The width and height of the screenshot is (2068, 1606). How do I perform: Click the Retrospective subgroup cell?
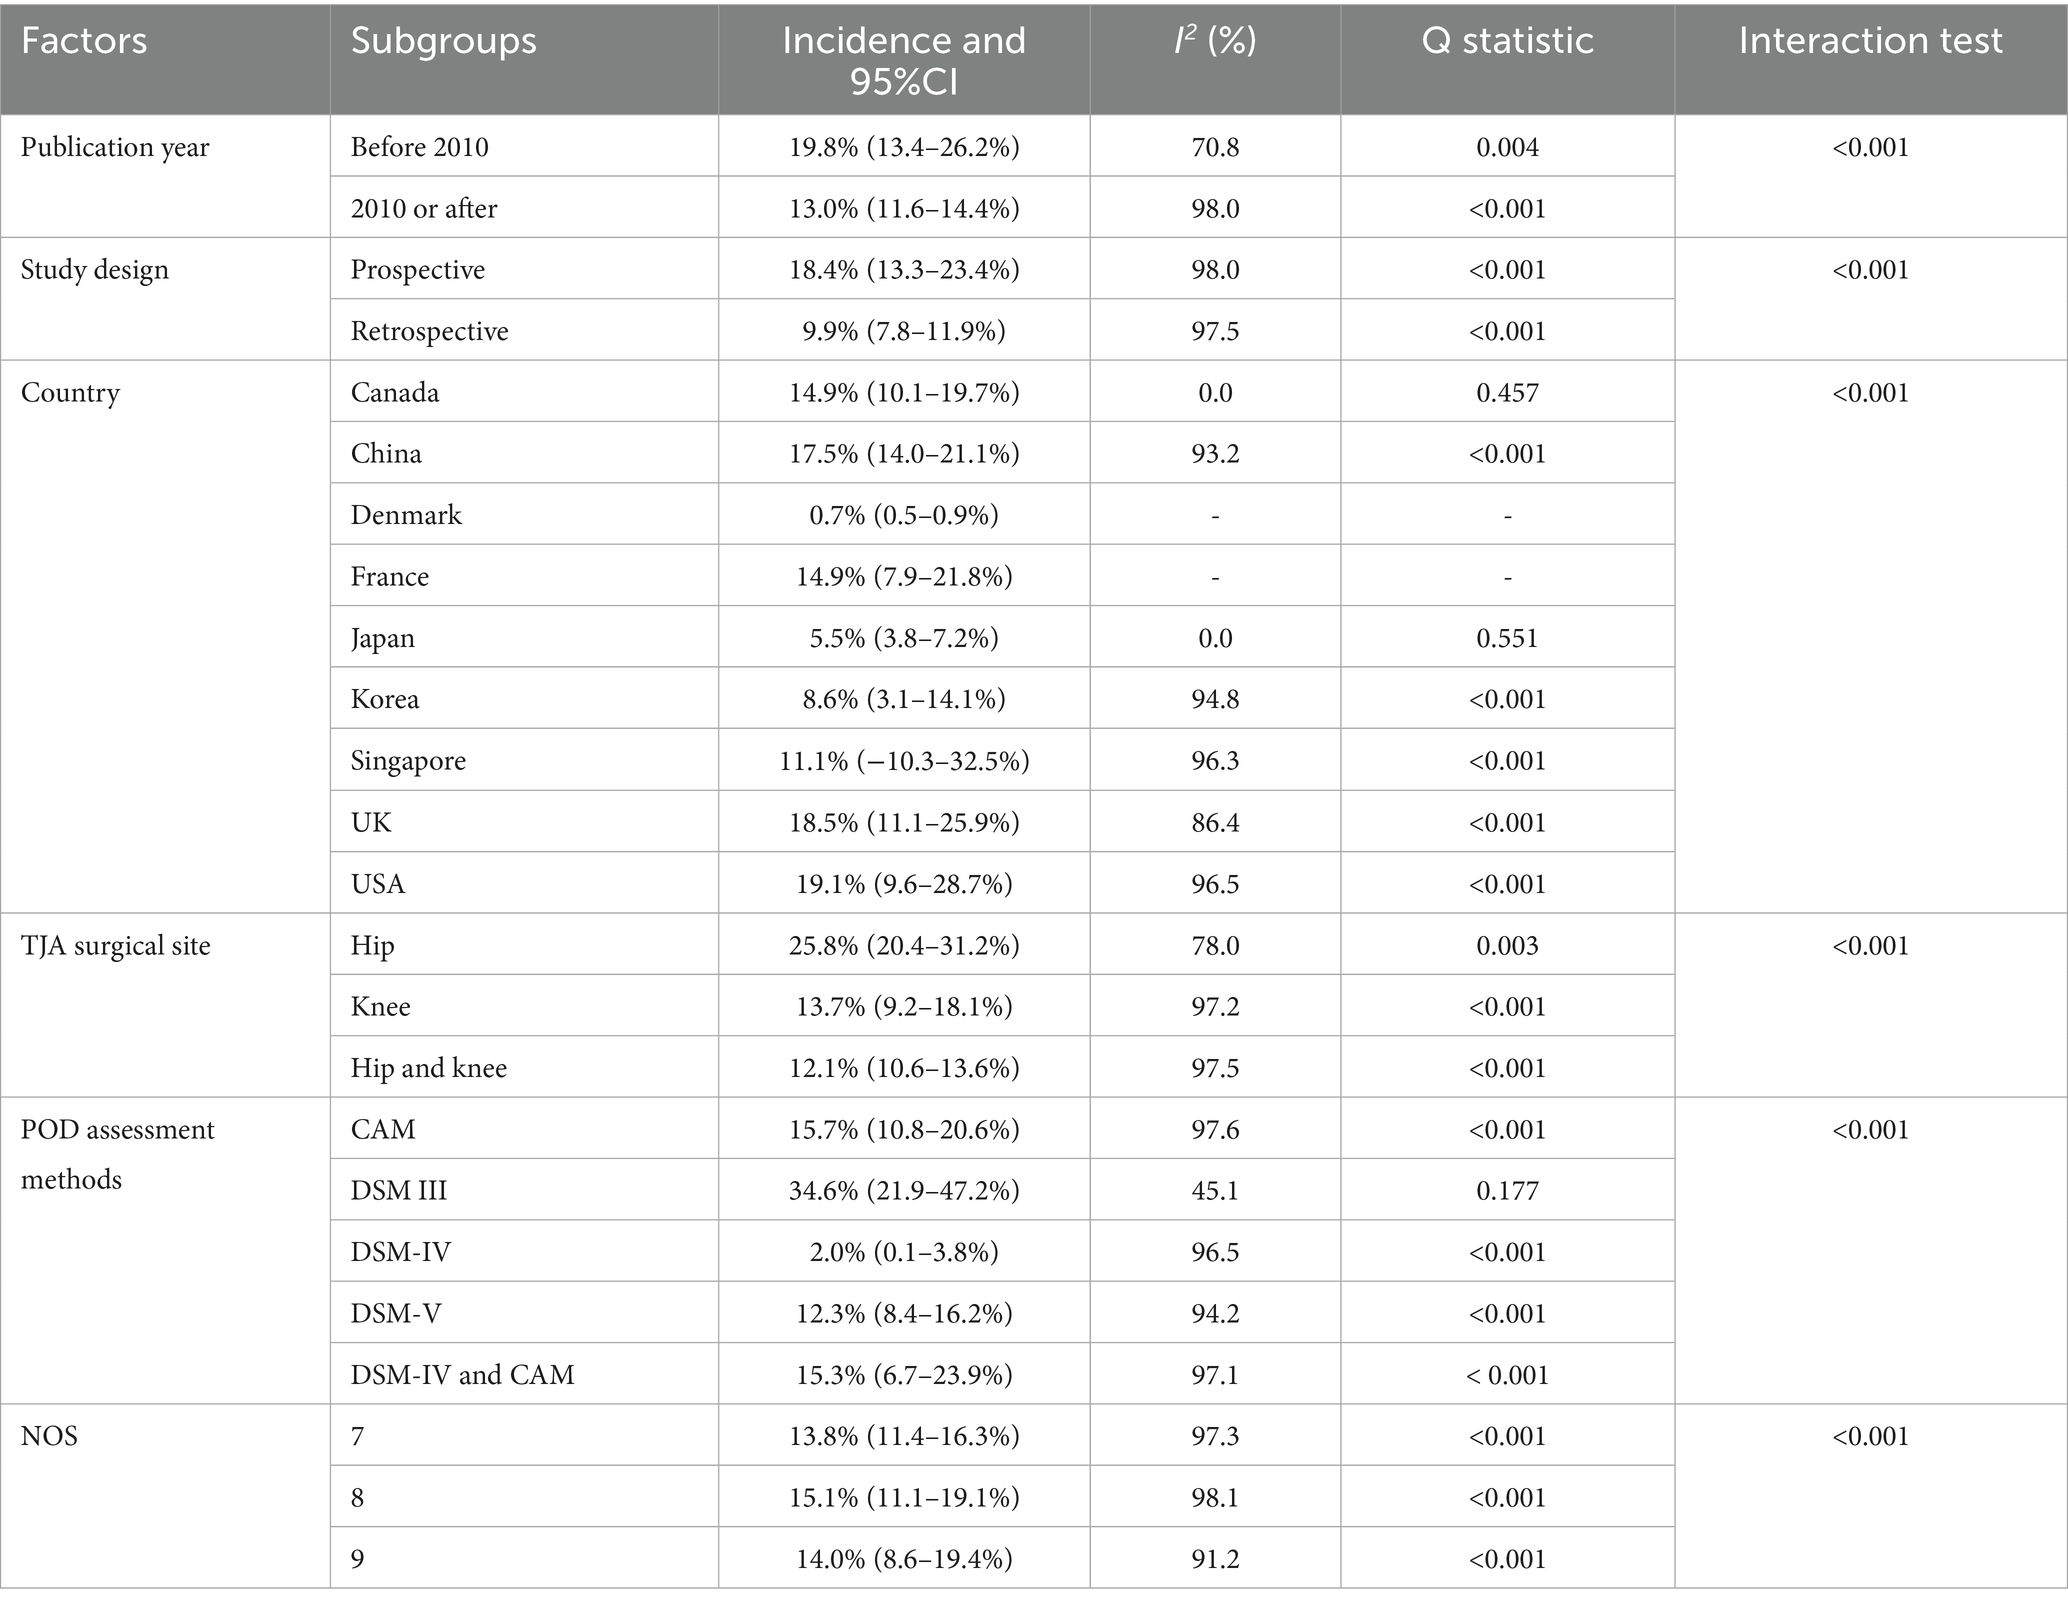pos(429,331)
